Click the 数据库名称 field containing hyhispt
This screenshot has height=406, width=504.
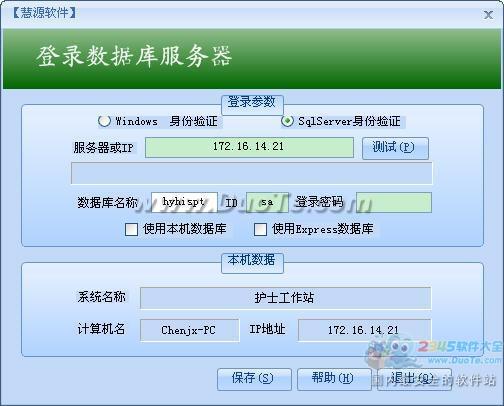(x=184, y=202)
